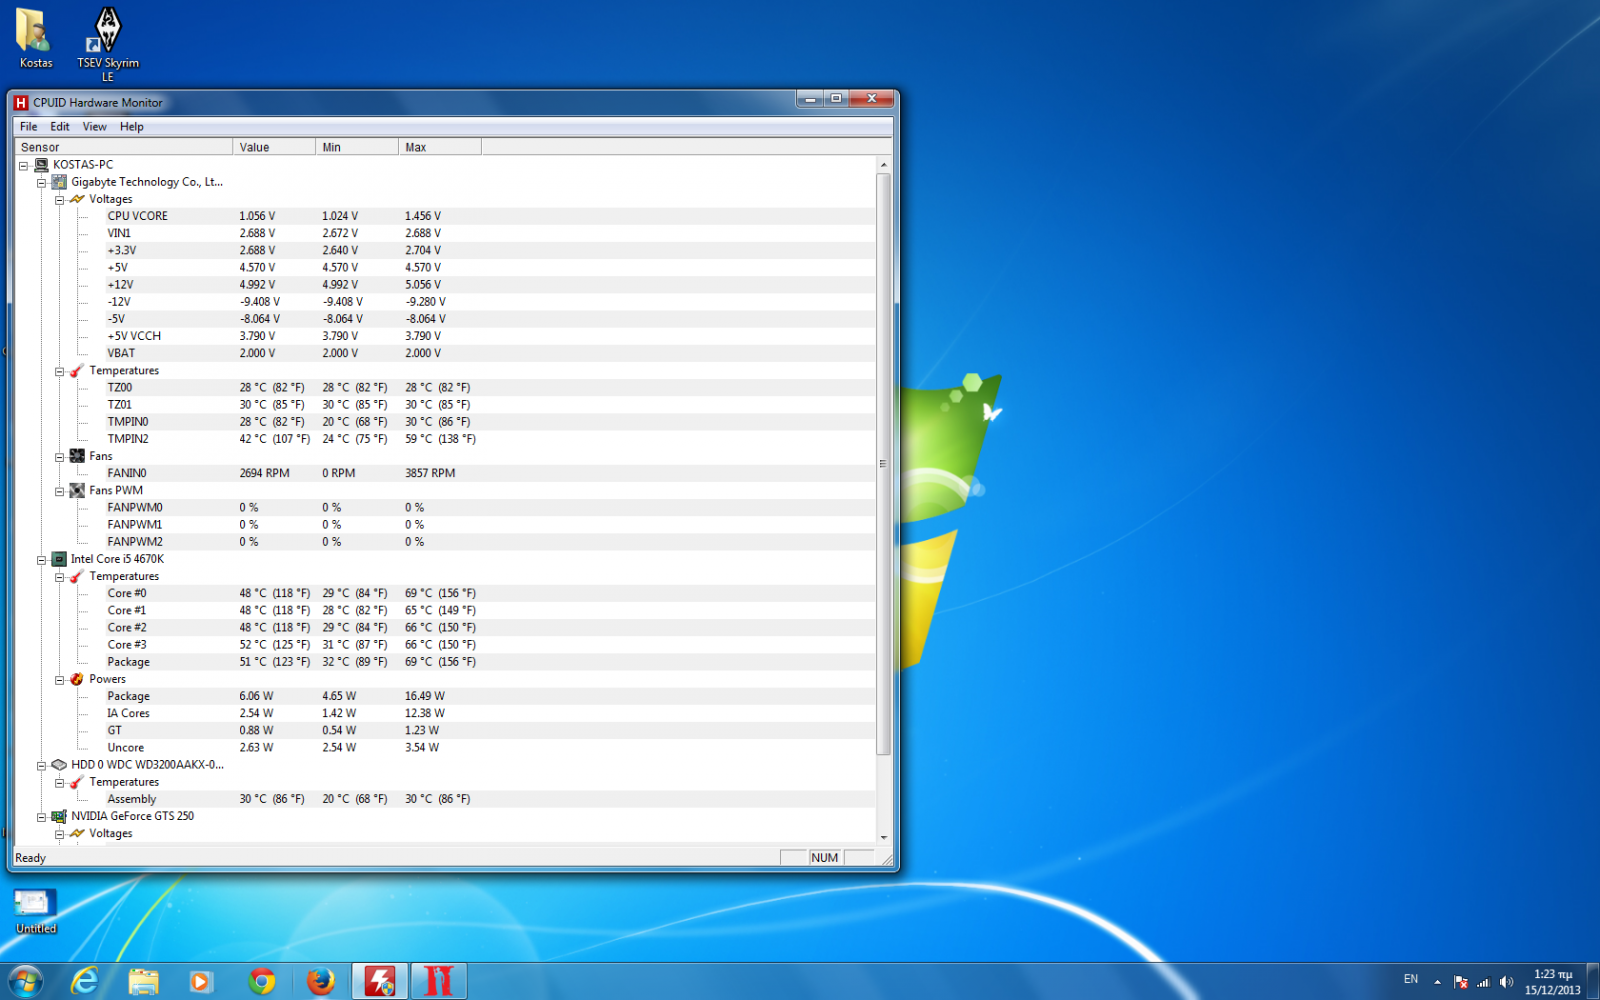
Task: Click the scrollbar down arrow
Action: [x=883, y=838]
